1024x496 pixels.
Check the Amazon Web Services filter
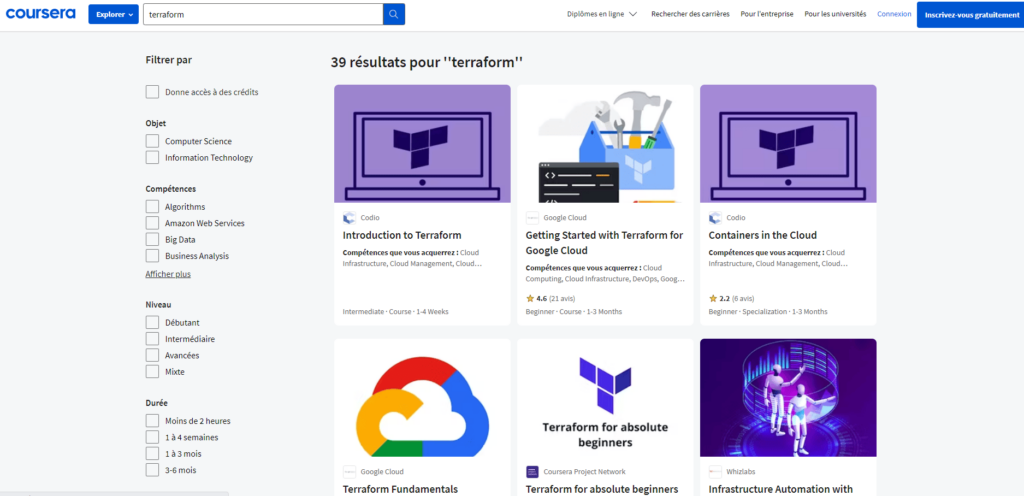152,223
